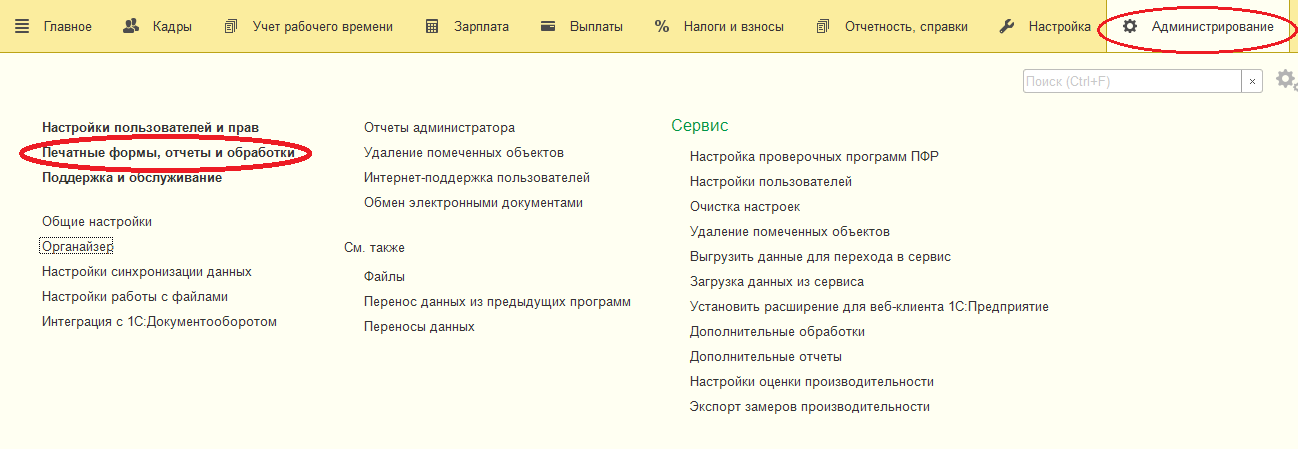Open Экспорт замеров производительности

810,407
